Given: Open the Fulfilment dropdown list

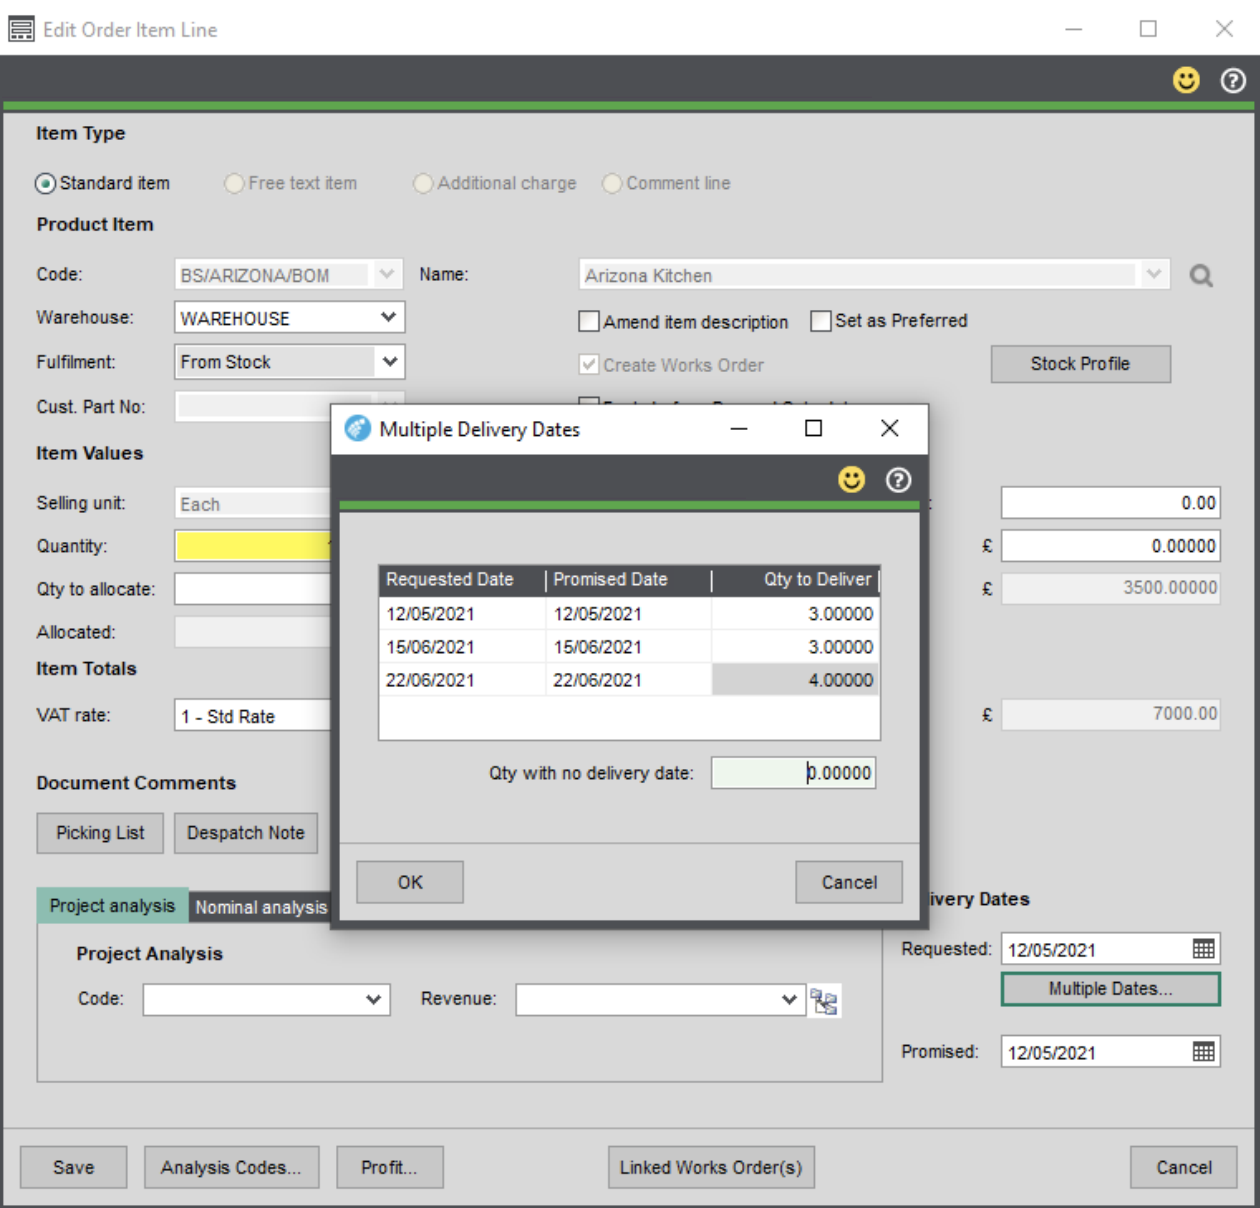Looking at the screenshot, I should [389, 362].
